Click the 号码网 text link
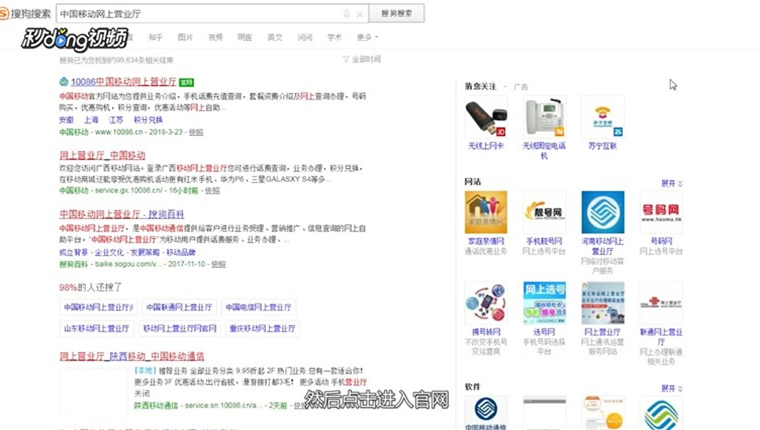The height and width of the screenshot is (430, 760). pos(661,241)
